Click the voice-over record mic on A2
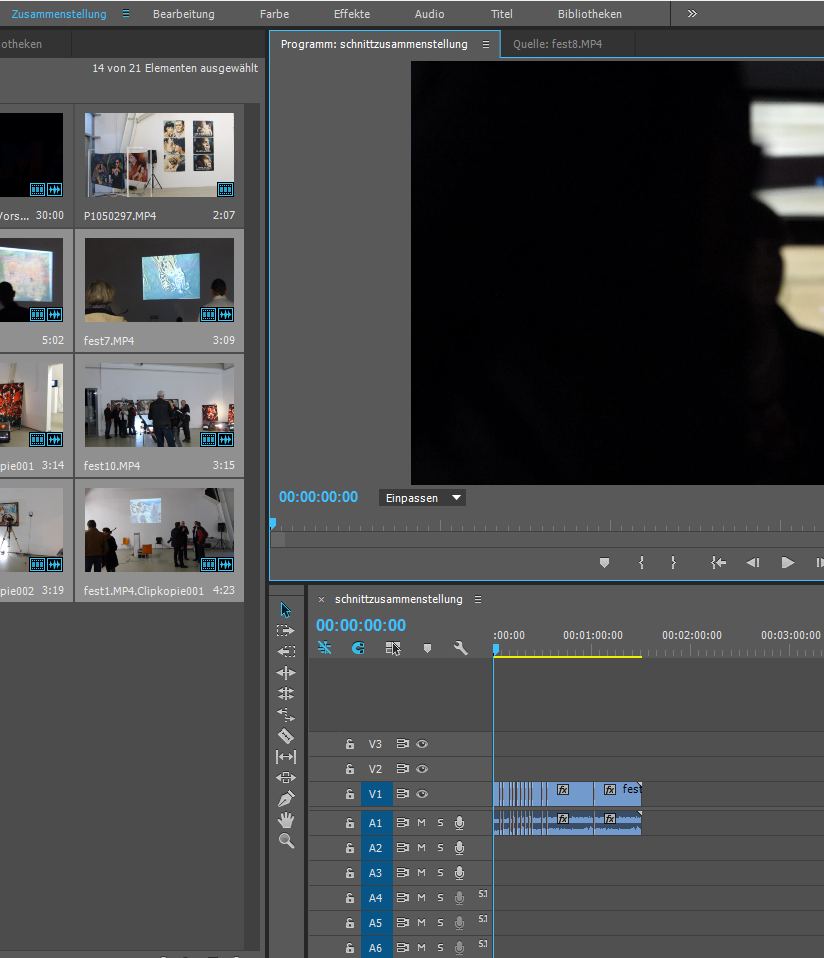Screen dimensions: 824x958 point(459,849)
